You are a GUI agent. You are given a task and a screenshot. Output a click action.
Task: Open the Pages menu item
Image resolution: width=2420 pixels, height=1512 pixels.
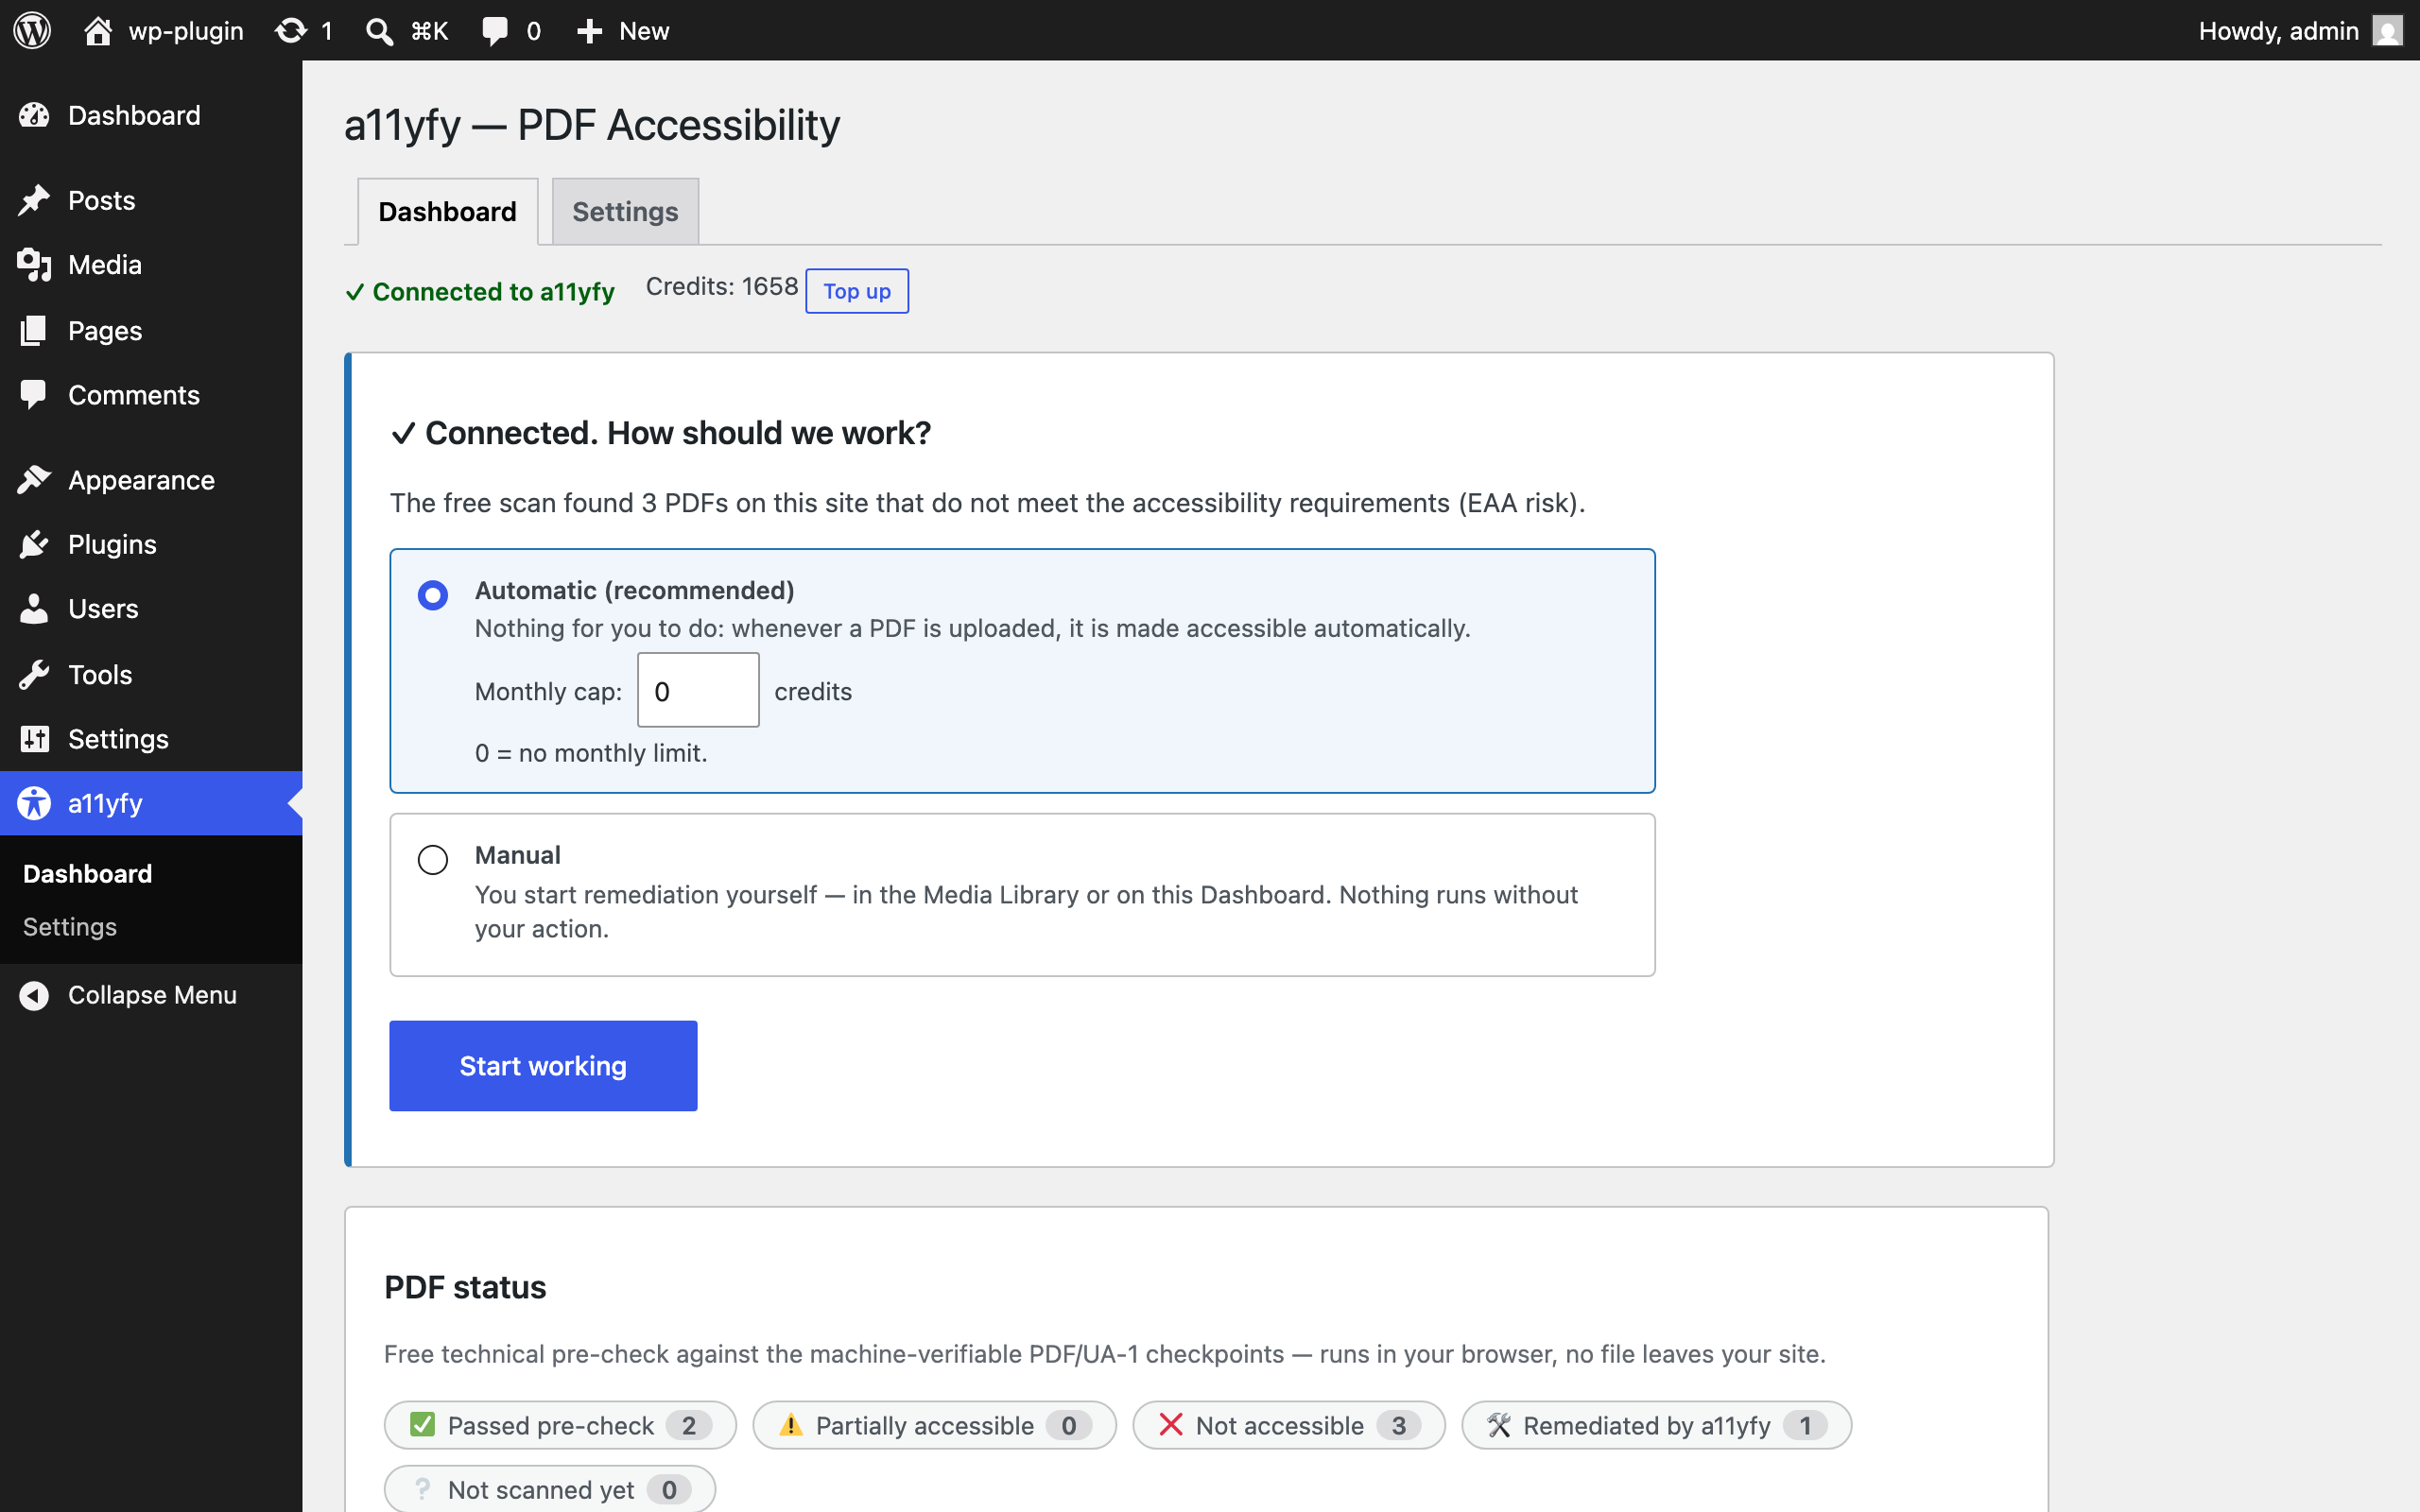(151, 330)
